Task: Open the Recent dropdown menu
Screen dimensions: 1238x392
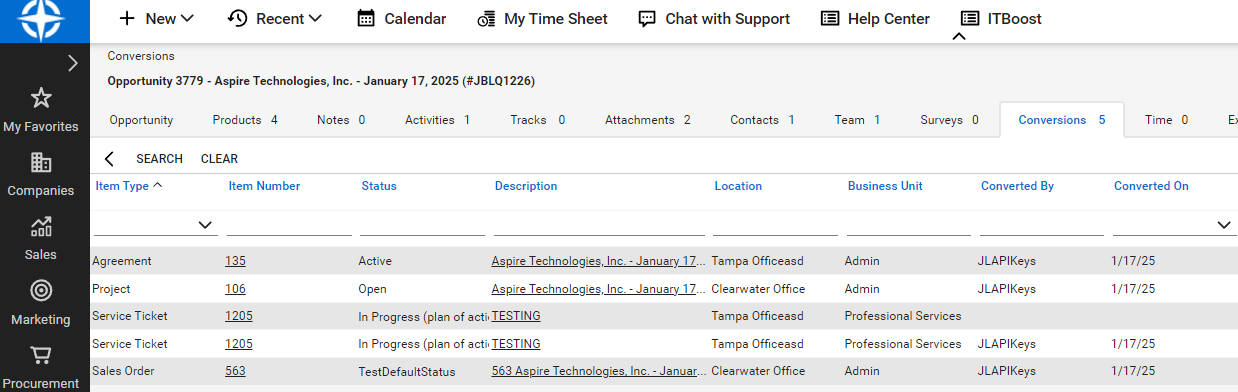Action: click(275, 19)
